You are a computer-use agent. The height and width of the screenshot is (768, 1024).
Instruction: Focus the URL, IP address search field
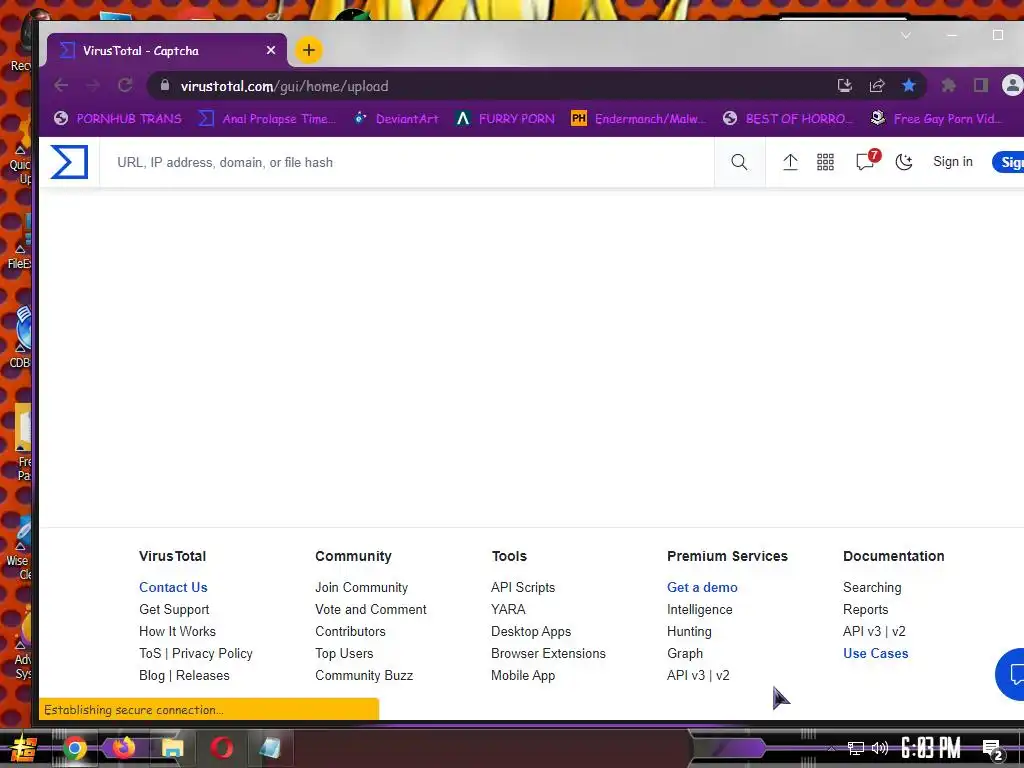click(x=408, y=162)
